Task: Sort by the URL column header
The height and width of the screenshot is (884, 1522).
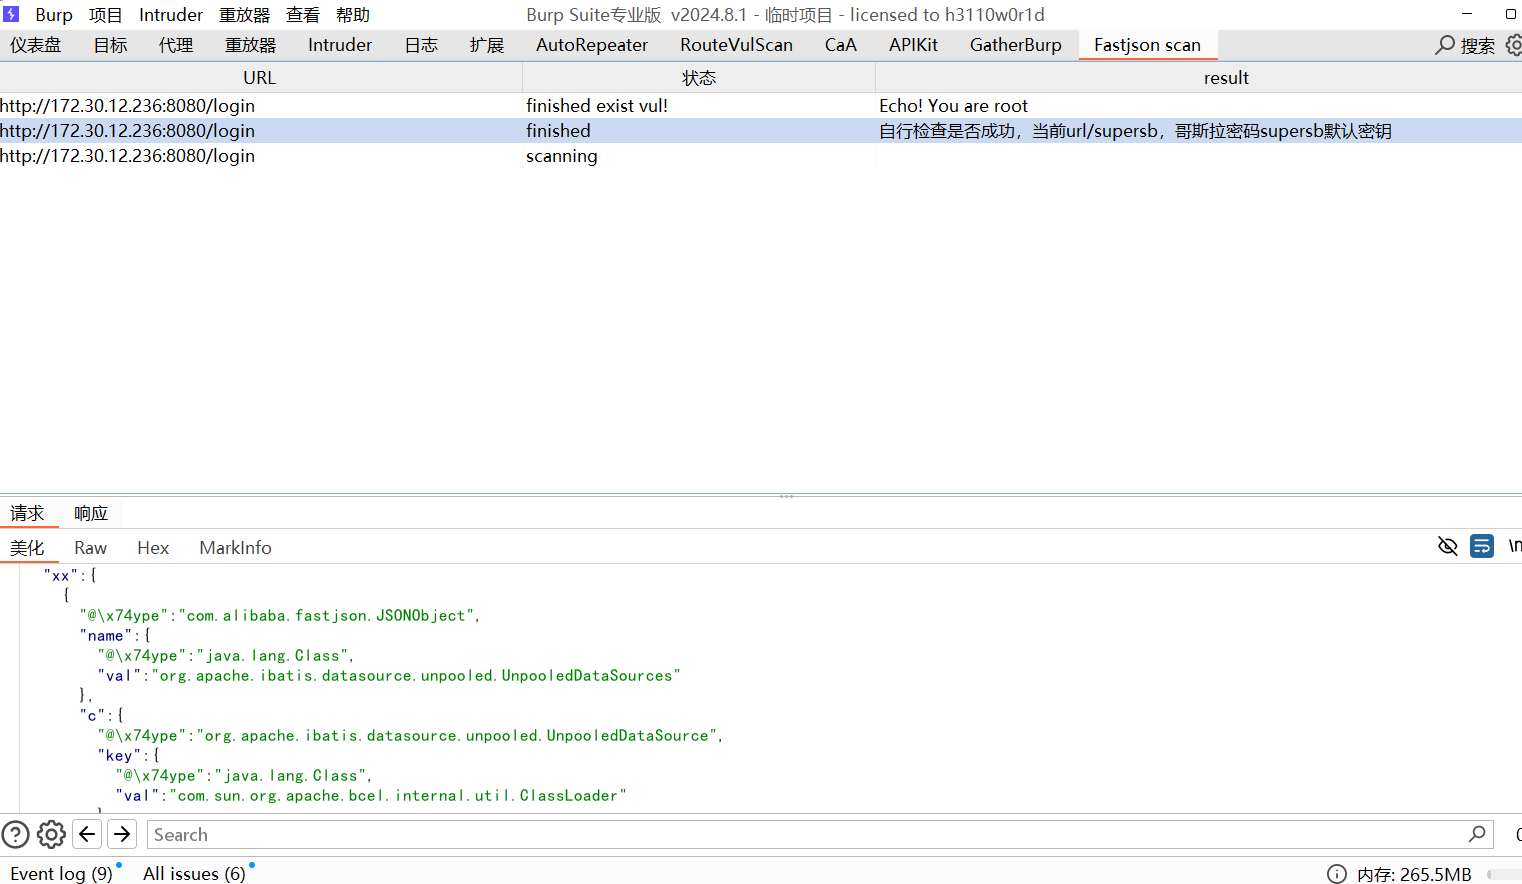Action: (260, 78)
